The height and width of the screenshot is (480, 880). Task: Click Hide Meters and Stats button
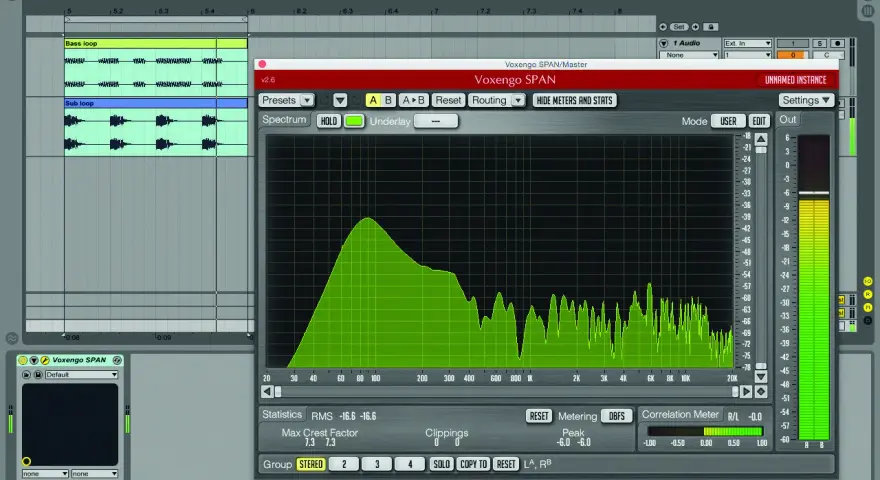pyautogui.click(x=574, y=100)
